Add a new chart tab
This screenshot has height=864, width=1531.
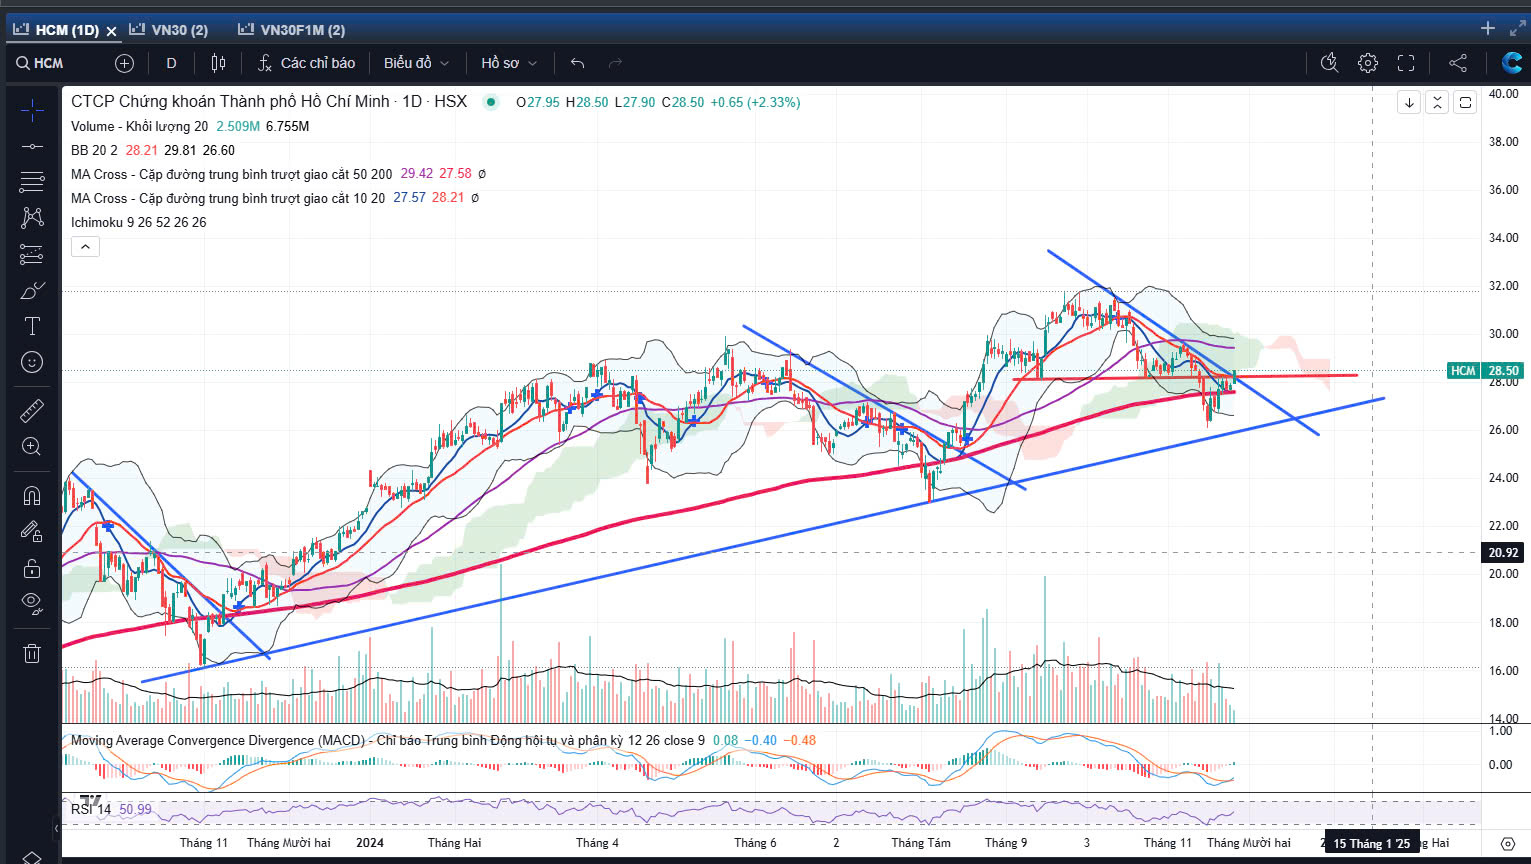coord(1487,28)
